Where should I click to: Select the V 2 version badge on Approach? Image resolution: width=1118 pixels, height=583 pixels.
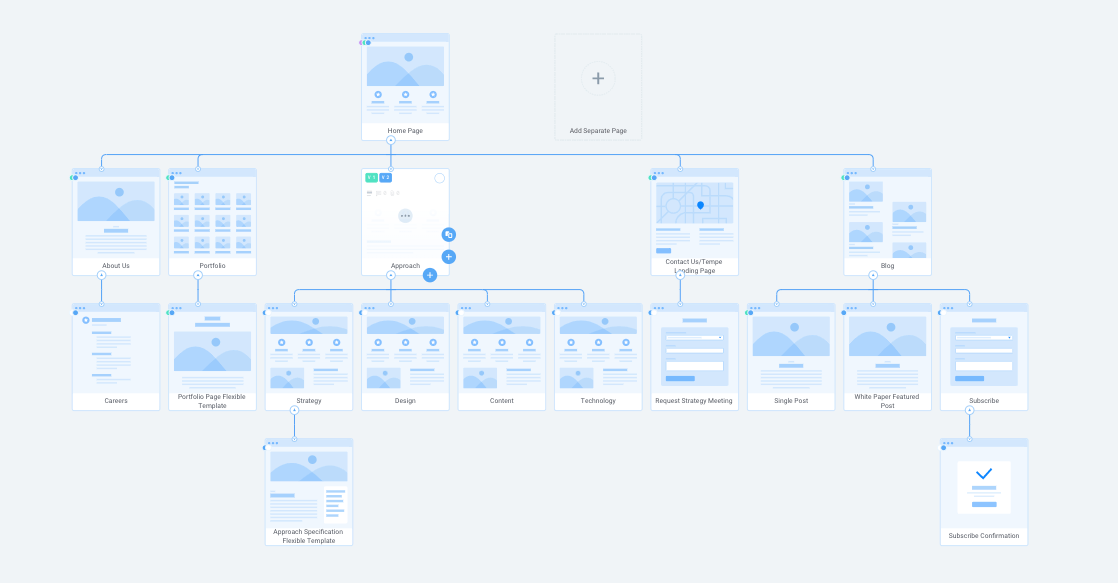point(386,177)
